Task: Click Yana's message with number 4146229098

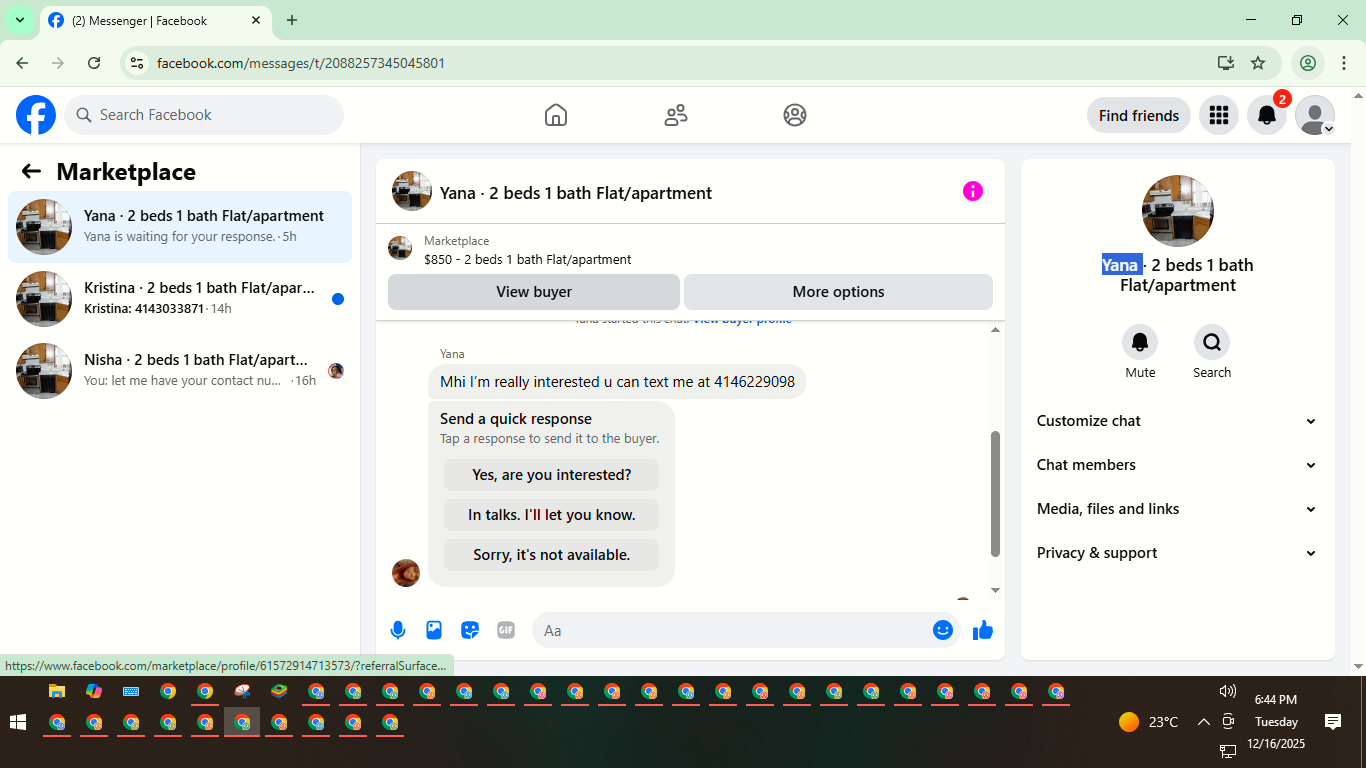Action: click(x=617, y=382)
